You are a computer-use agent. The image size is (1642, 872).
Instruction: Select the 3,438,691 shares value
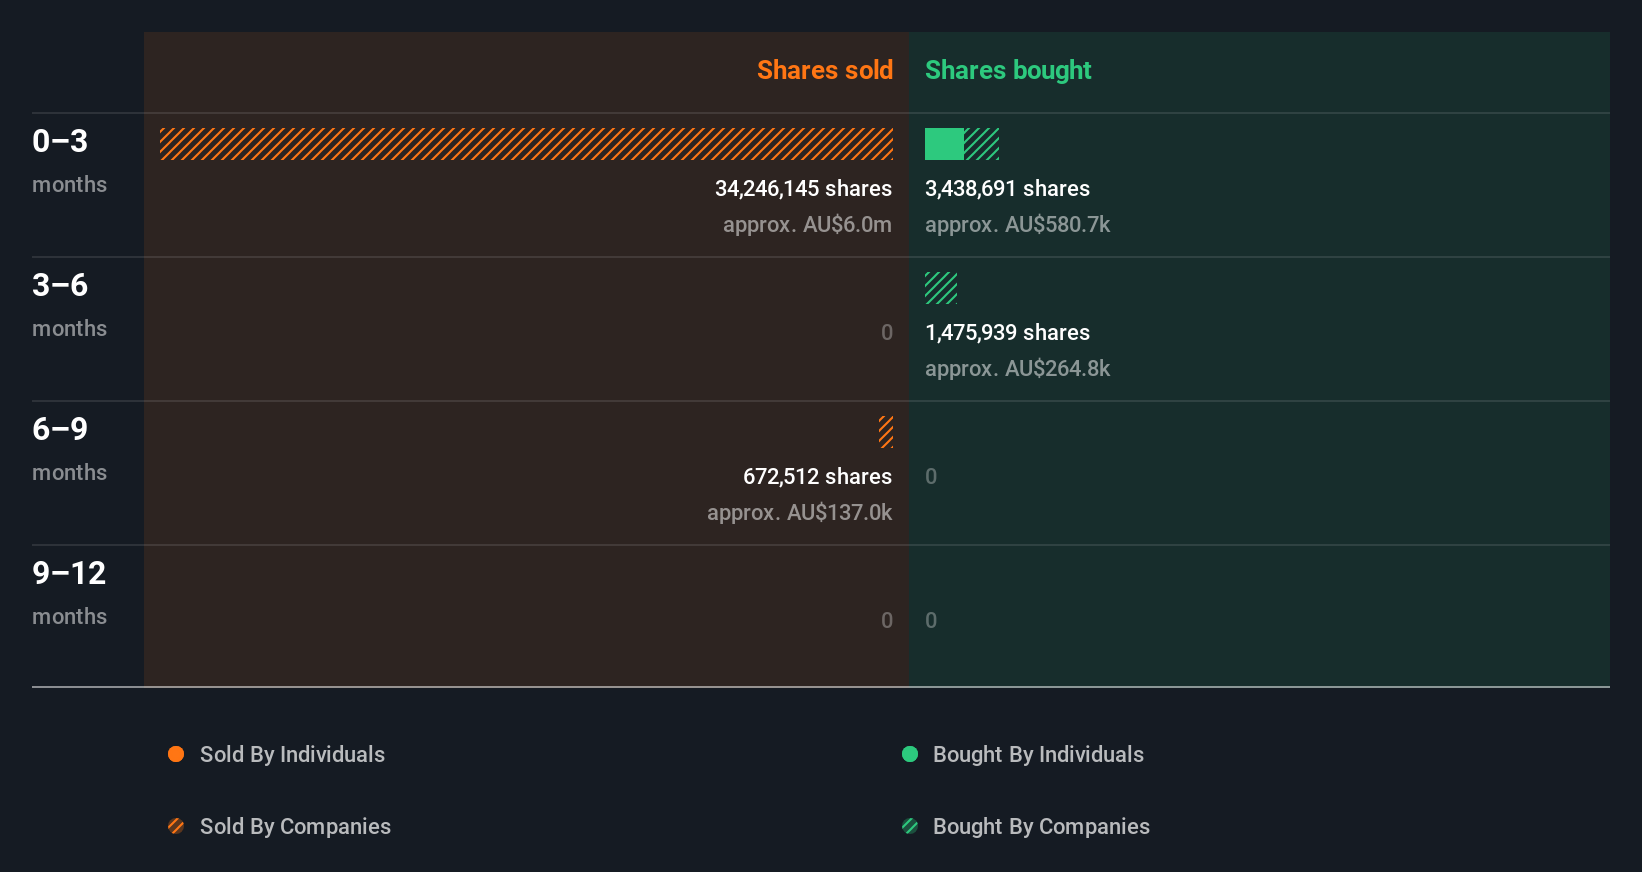(1007, 188)
